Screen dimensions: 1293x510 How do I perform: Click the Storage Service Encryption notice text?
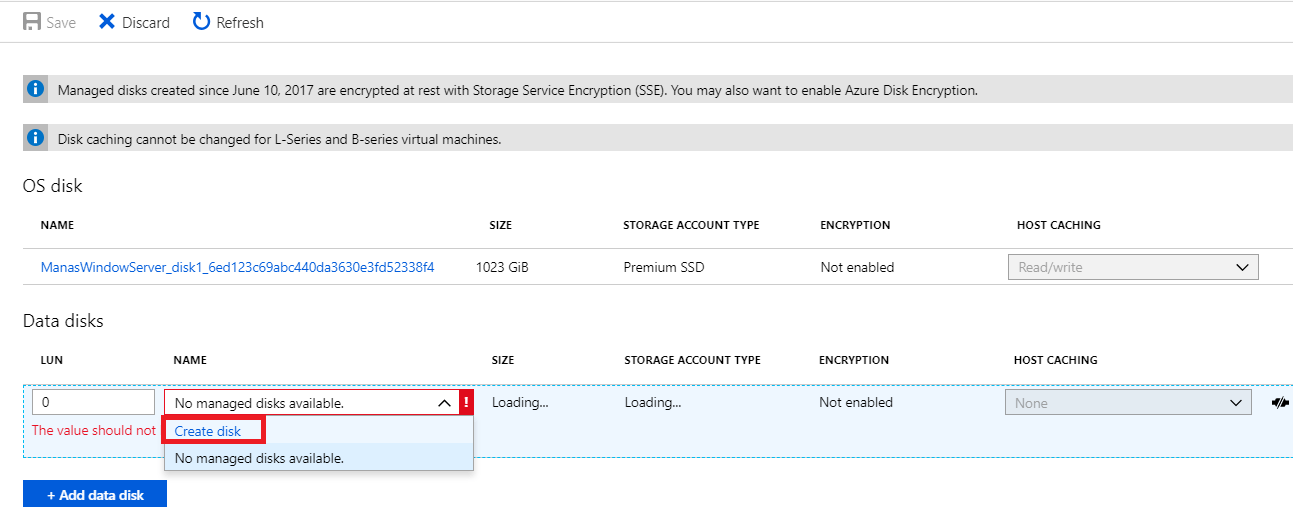click(x=518, y=90)
